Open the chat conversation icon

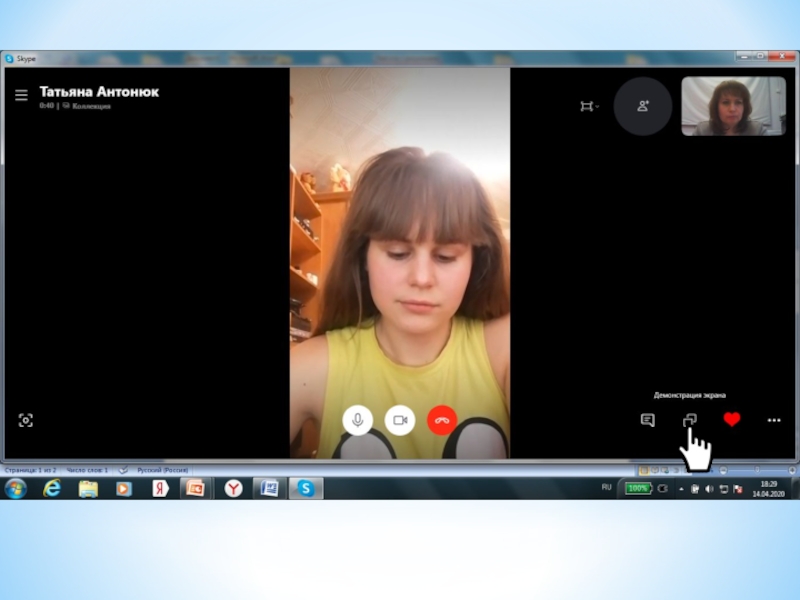[x=647, y=420]
